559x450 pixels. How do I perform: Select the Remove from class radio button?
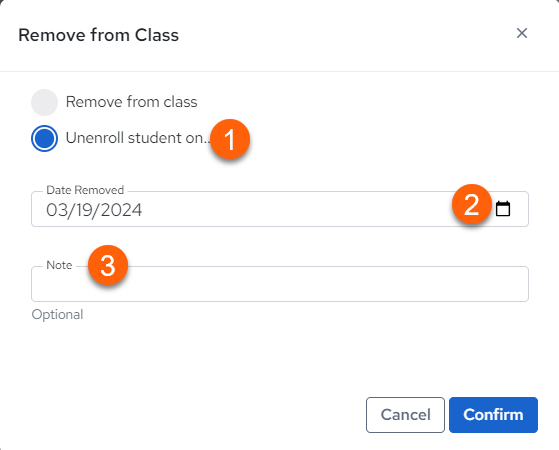click(45, 102)
